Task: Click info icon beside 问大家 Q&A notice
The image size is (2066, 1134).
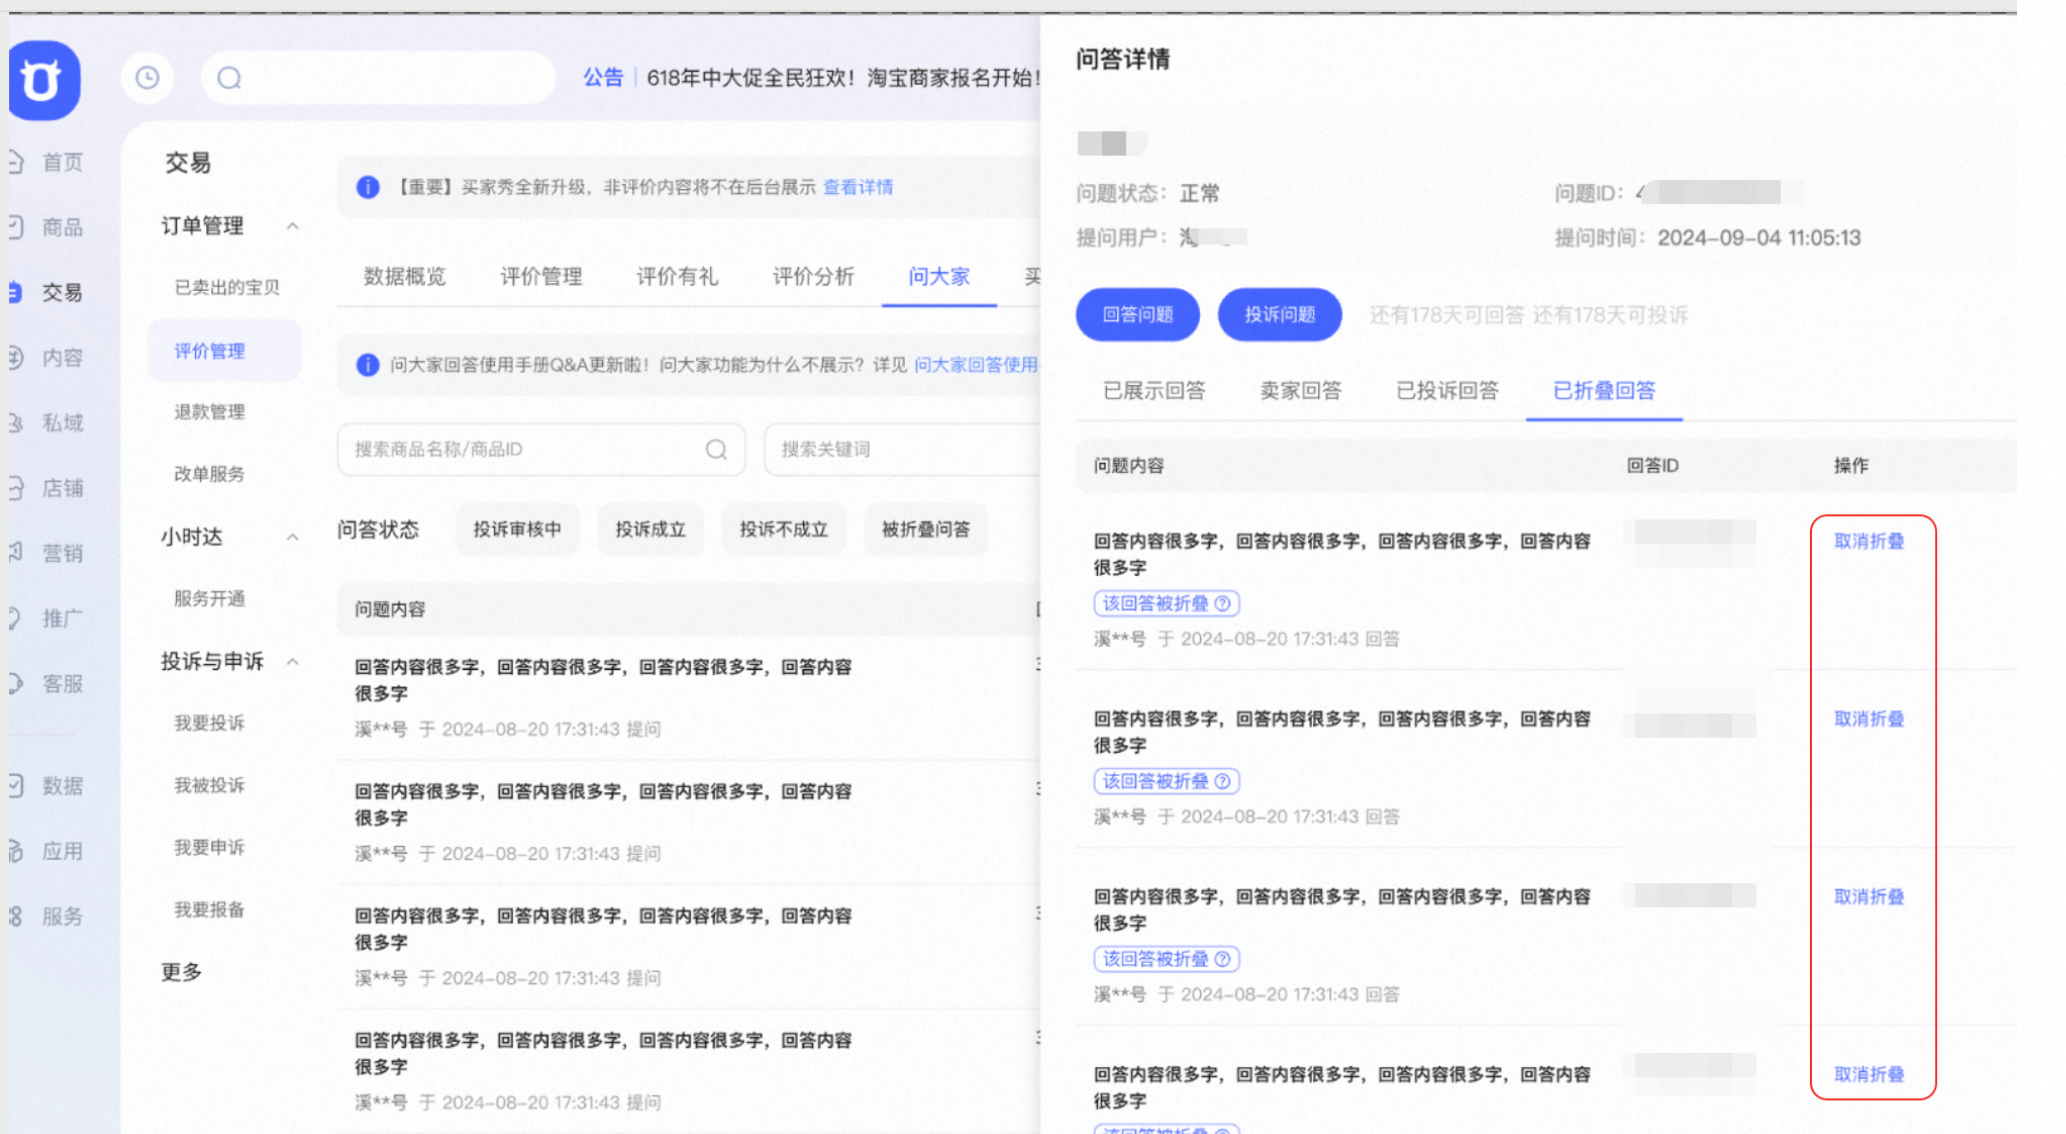Action: tap(368, 364)
